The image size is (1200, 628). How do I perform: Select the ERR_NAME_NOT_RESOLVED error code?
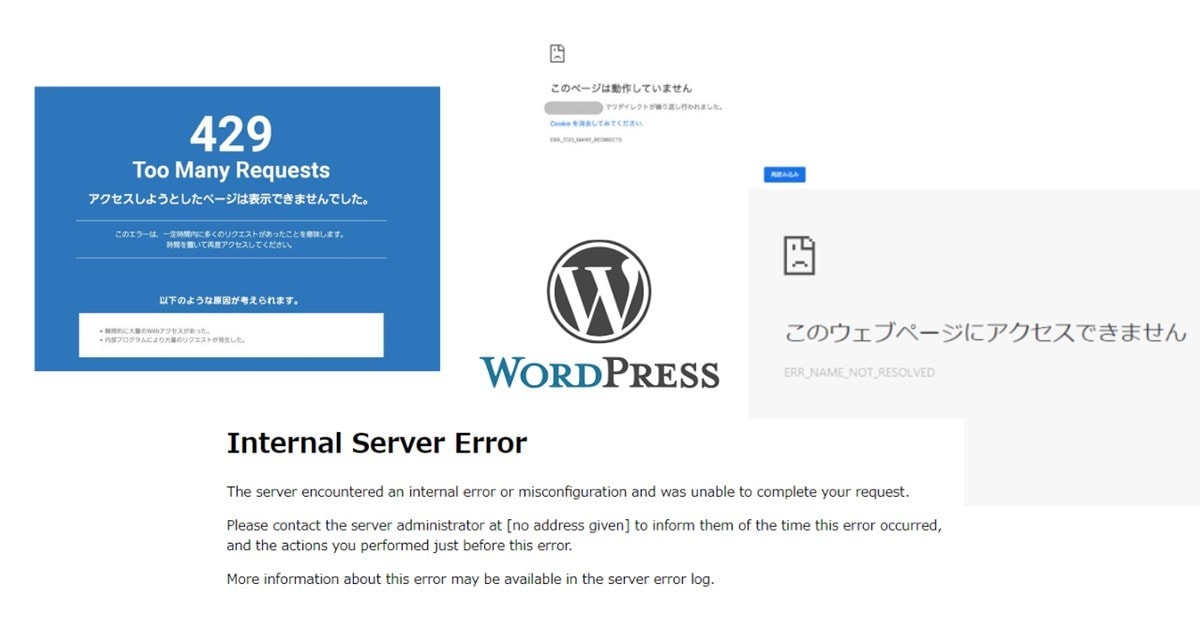tap(859, 372)
